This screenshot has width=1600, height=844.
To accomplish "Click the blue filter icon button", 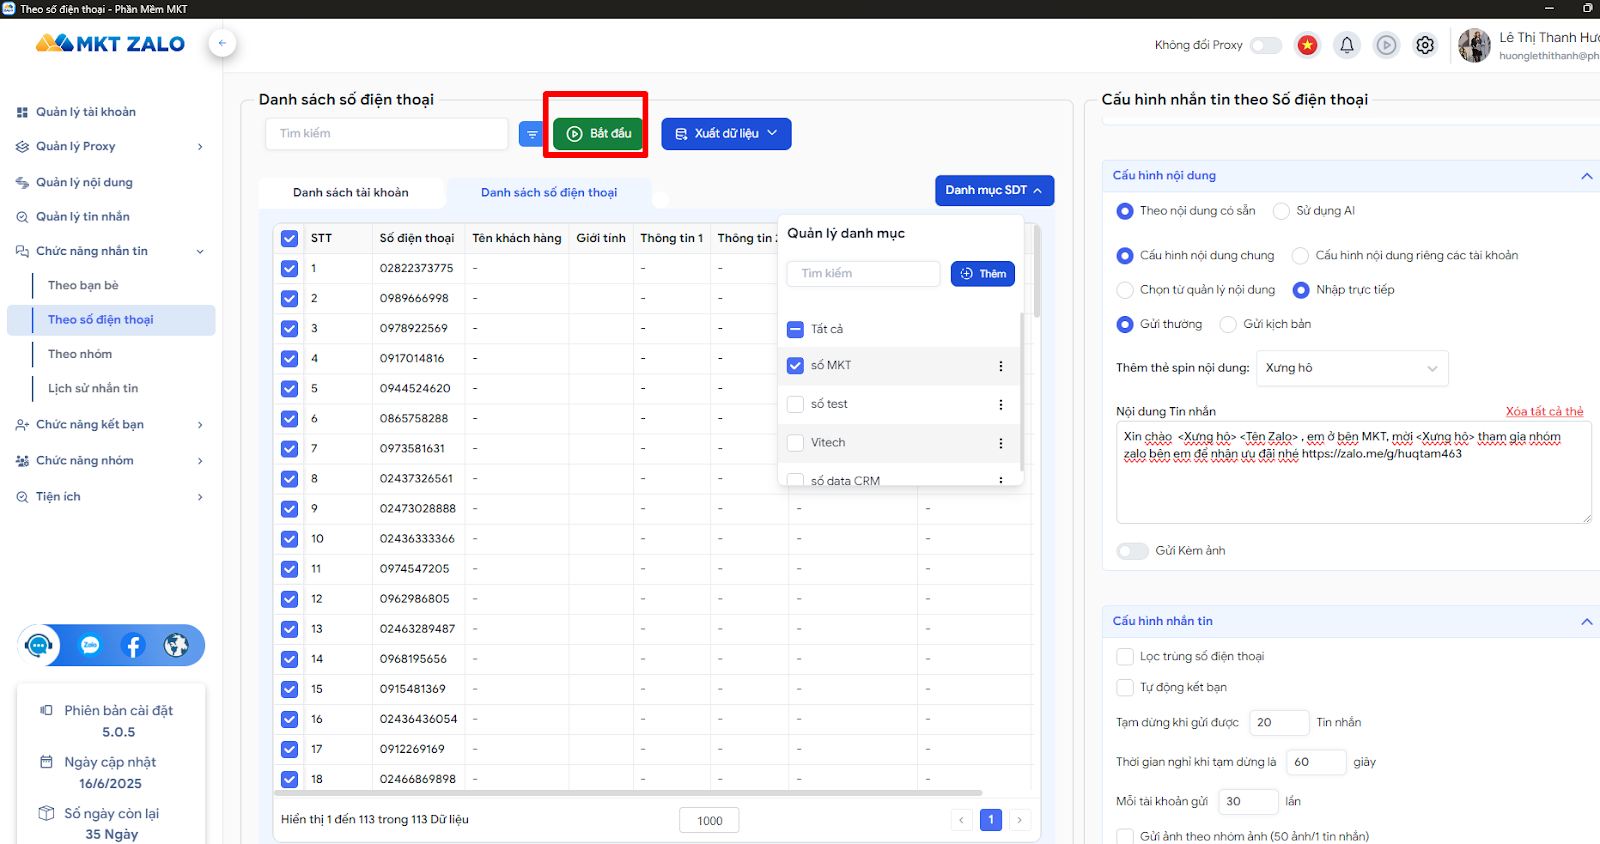I will (x=532, y=133).
